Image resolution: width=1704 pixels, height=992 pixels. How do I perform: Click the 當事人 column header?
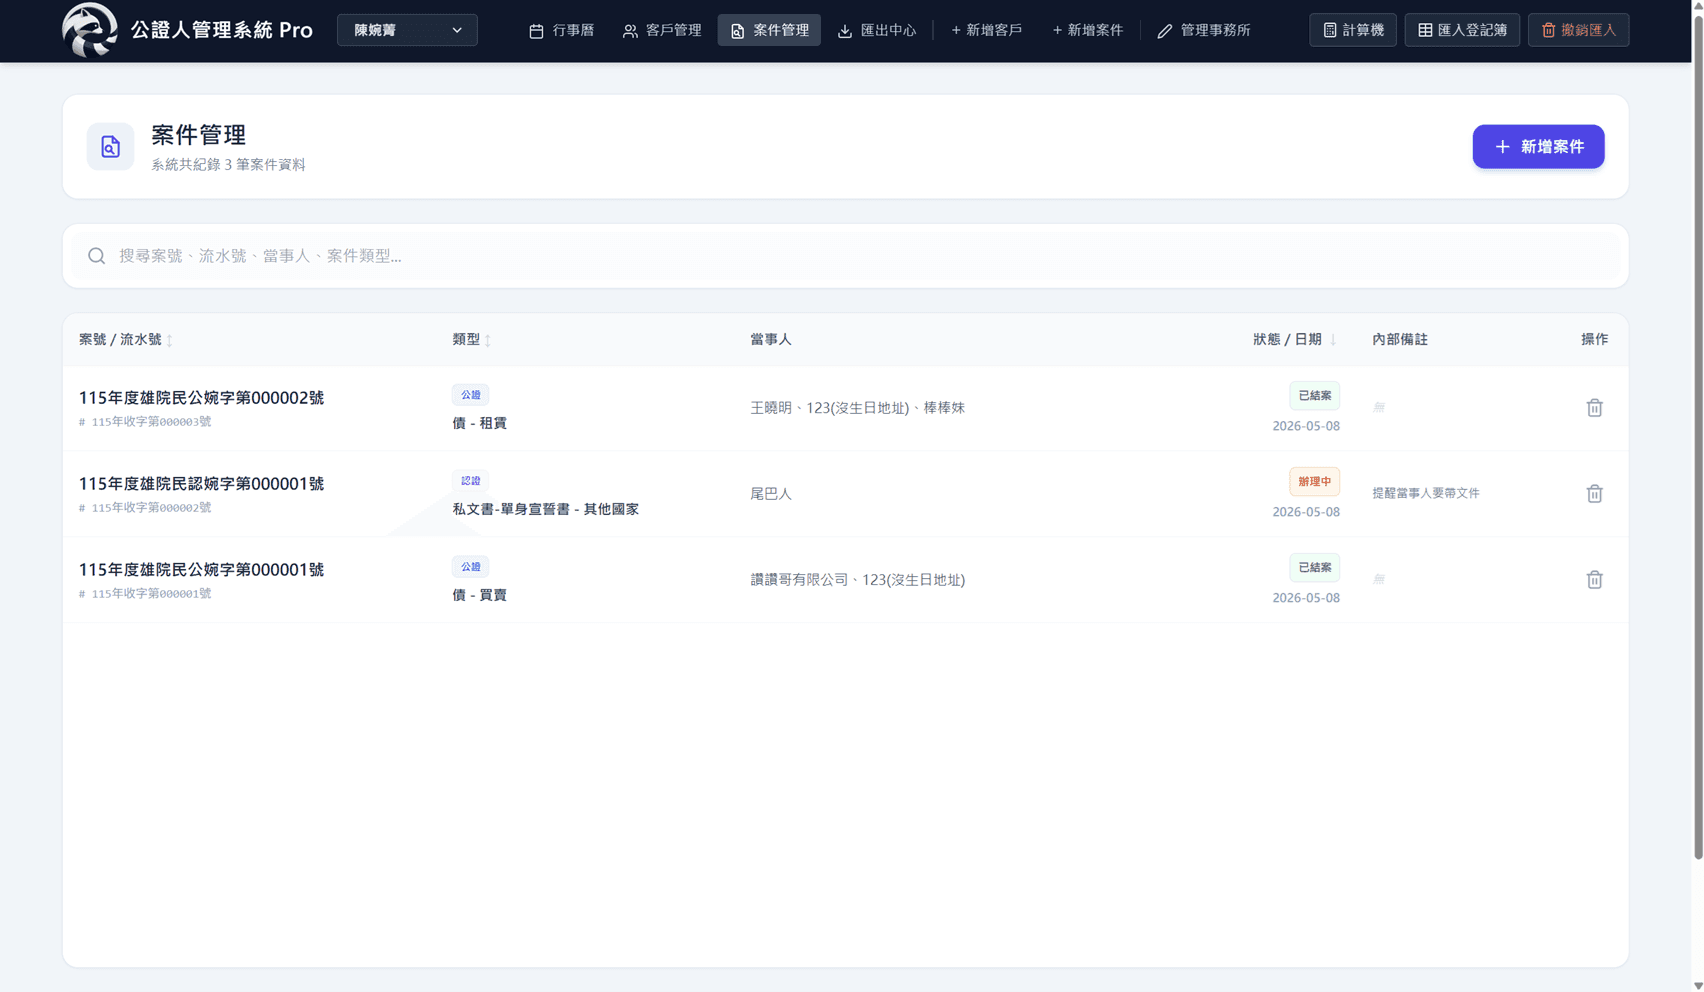tap(770, 339)
